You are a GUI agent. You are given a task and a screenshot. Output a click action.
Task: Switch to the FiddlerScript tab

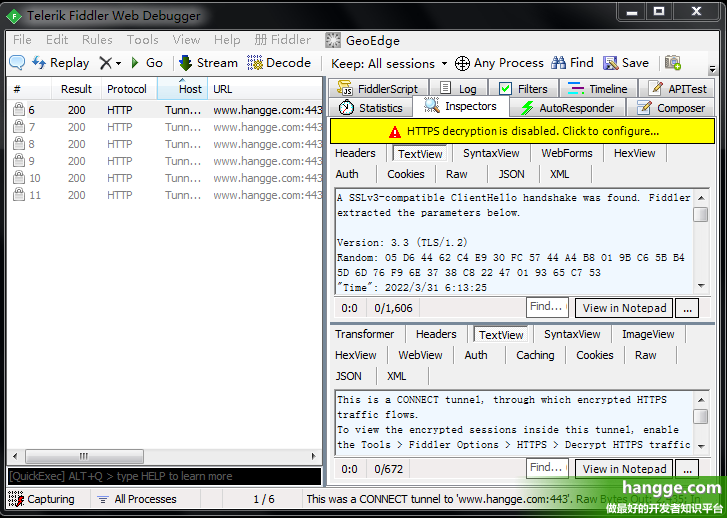[378, 88]
